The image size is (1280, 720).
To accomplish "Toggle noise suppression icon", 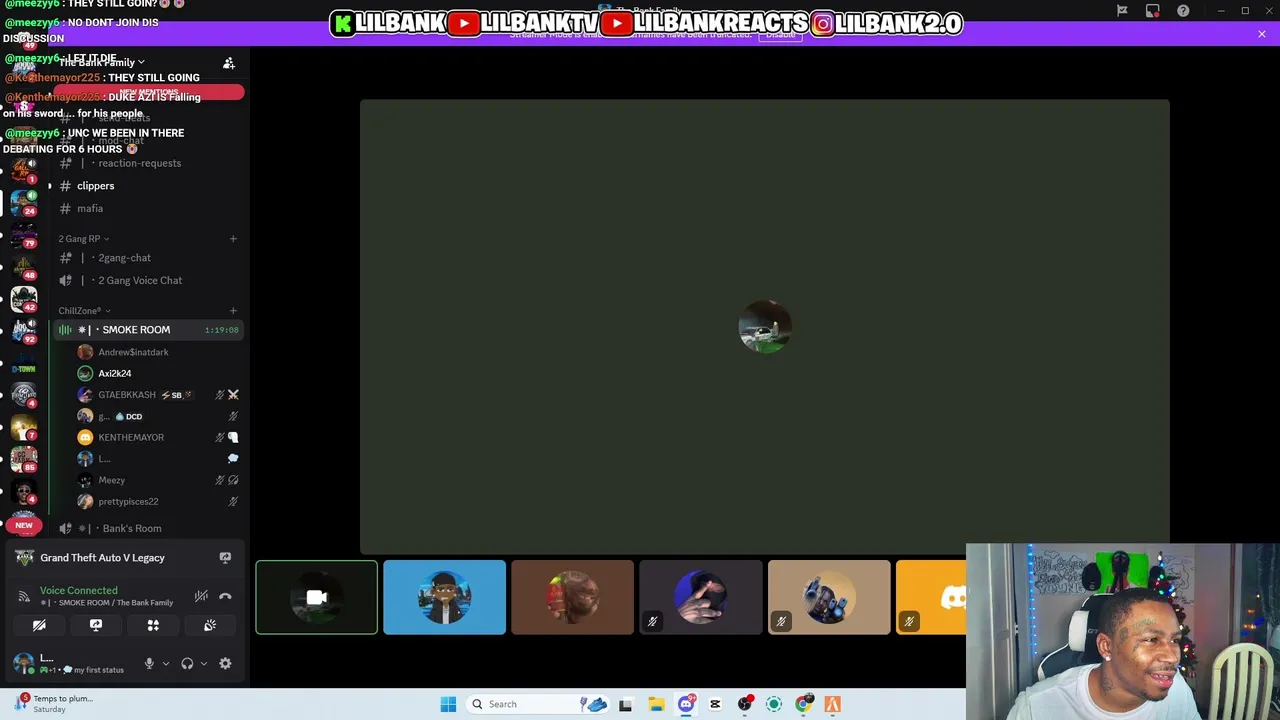I will pos(201,596).
